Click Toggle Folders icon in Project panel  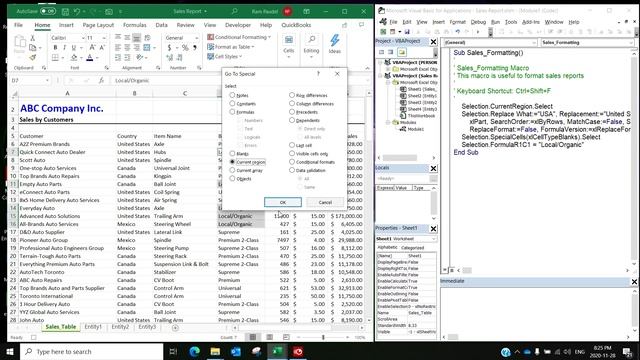(x=402, y=52)
